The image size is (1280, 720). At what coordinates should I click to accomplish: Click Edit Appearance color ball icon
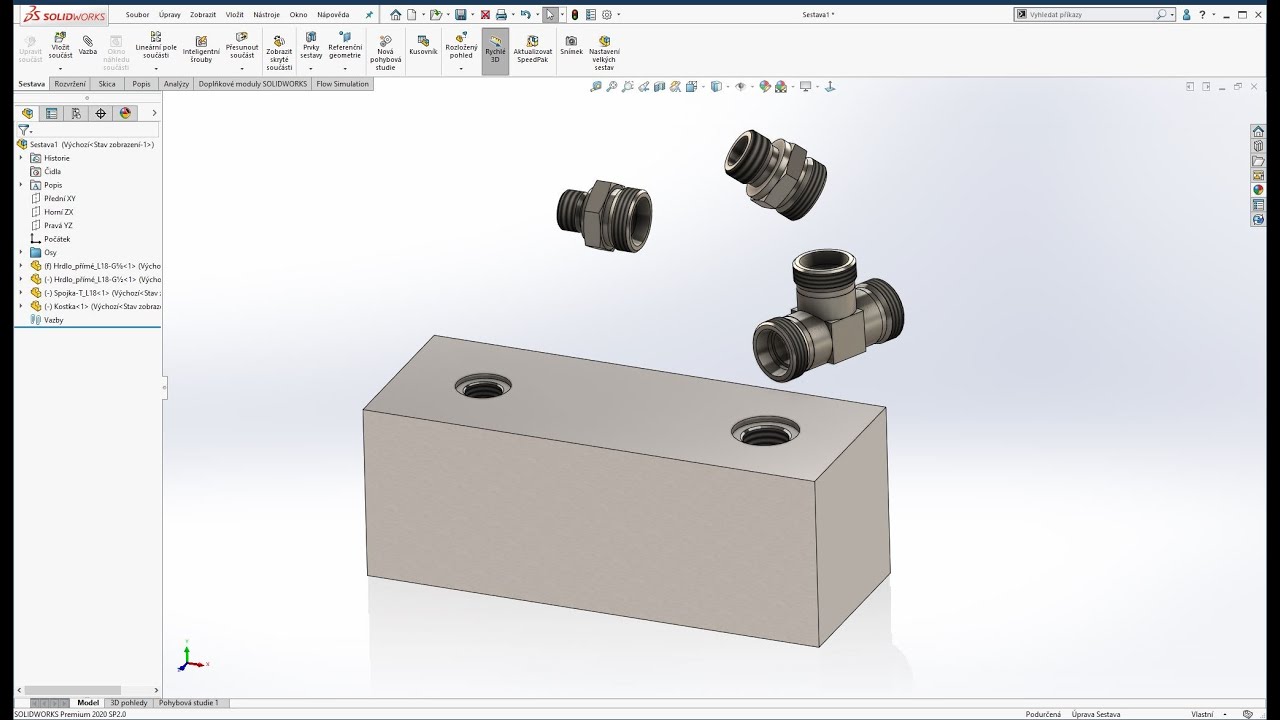[x=765, y=87]
